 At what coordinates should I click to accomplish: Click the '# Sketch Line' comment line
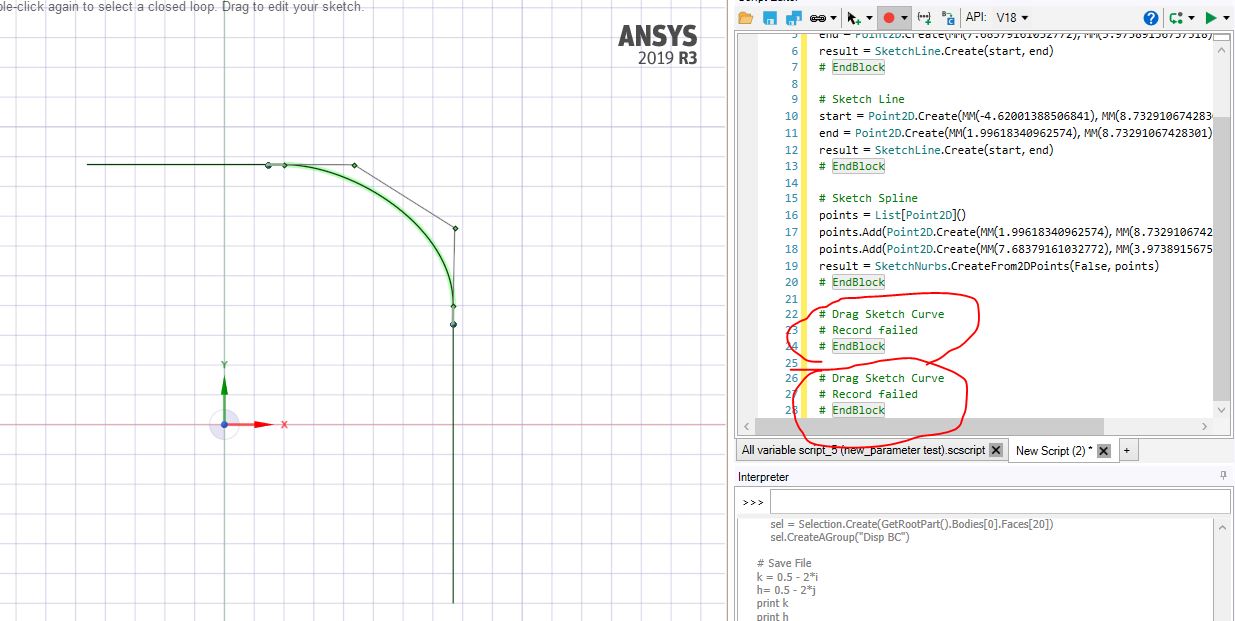coord(861,99)
